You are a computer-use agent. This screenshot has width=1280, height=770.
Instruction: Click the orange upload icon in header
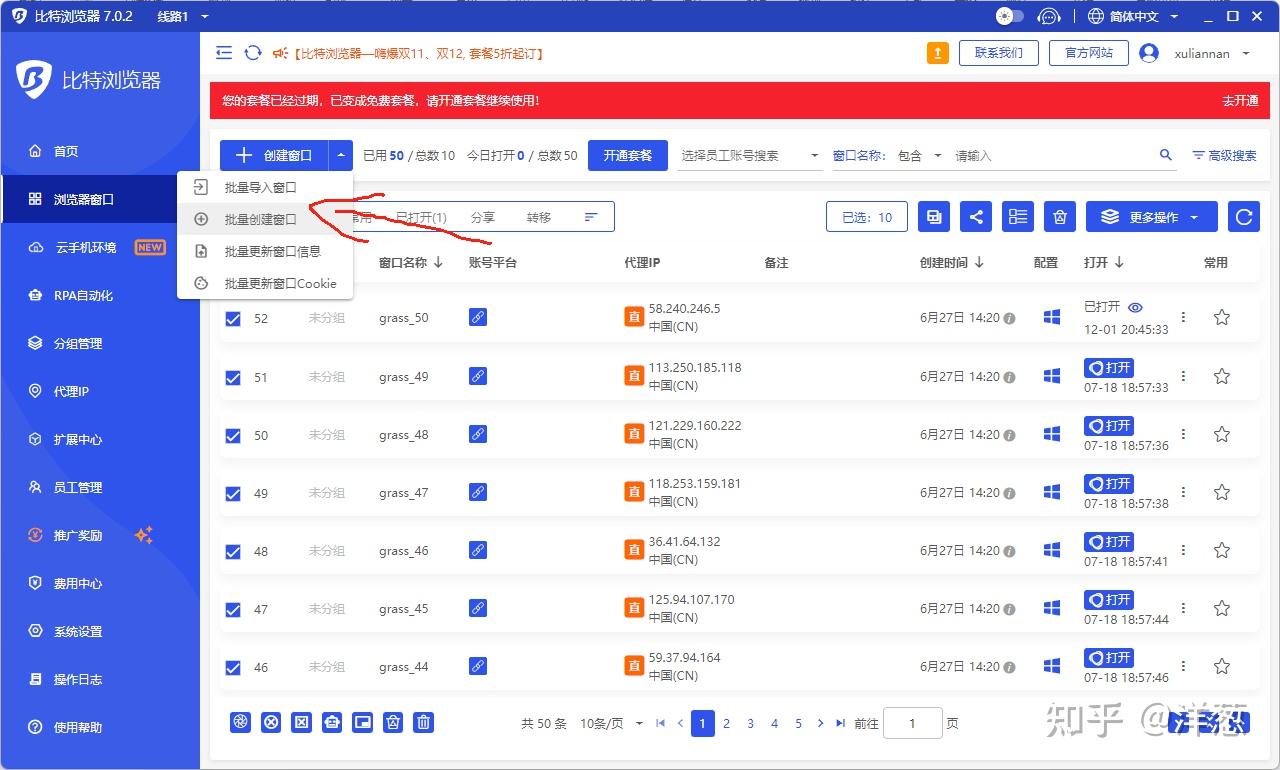click(937, 53)
